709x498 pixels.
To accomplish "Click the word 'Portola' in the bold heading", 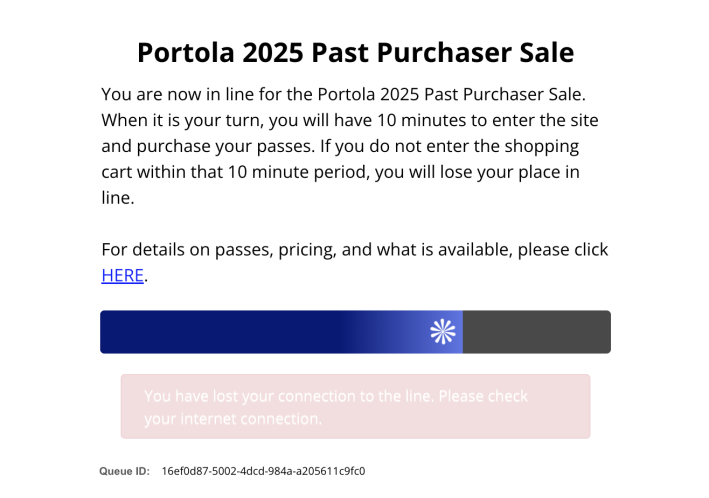I will point(186,52).
